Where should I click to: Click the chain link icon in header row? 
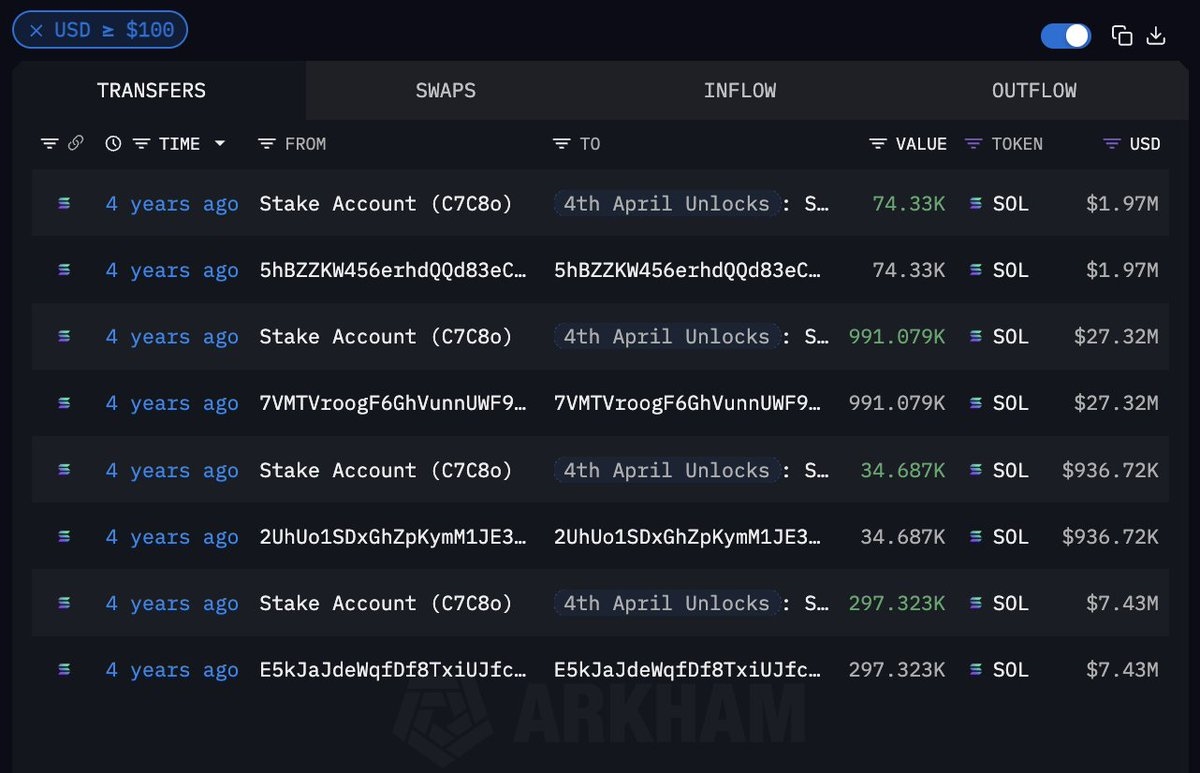pos(75,144)
